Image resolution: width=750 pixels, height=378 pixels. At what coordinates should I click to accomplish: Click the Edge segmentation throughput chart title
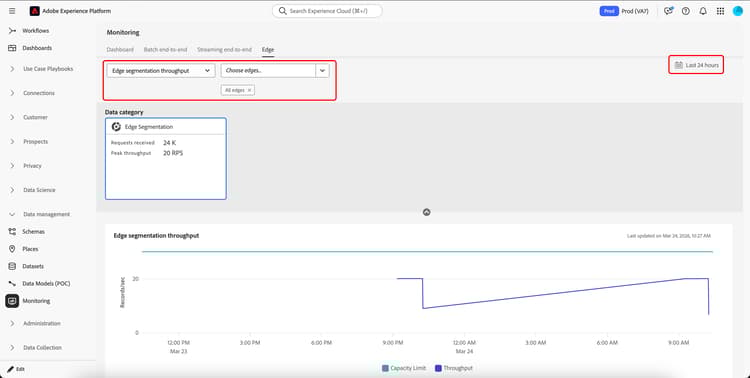click(x=156, y=235)
